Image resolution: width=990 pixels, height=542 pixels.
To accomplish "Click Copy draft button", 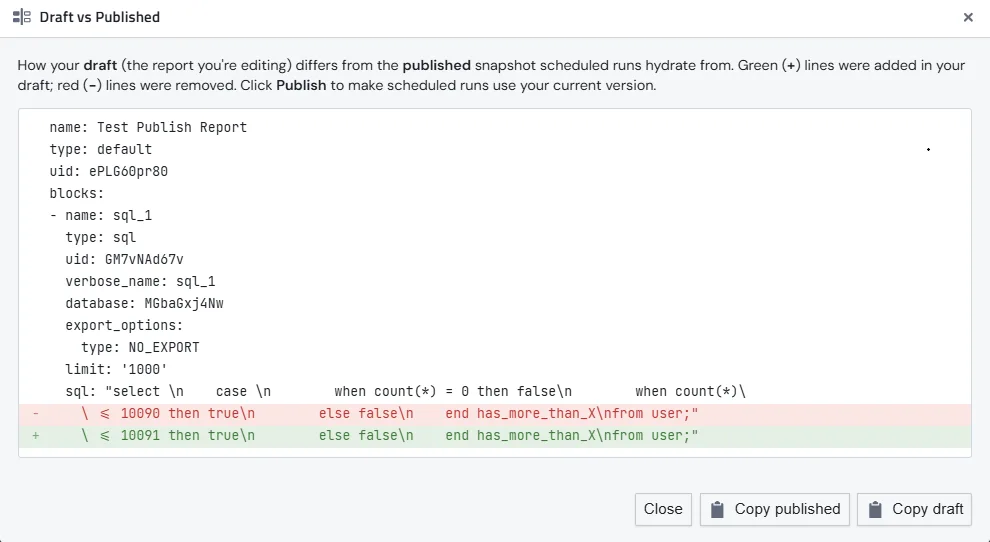I will [x=914, y=509].
